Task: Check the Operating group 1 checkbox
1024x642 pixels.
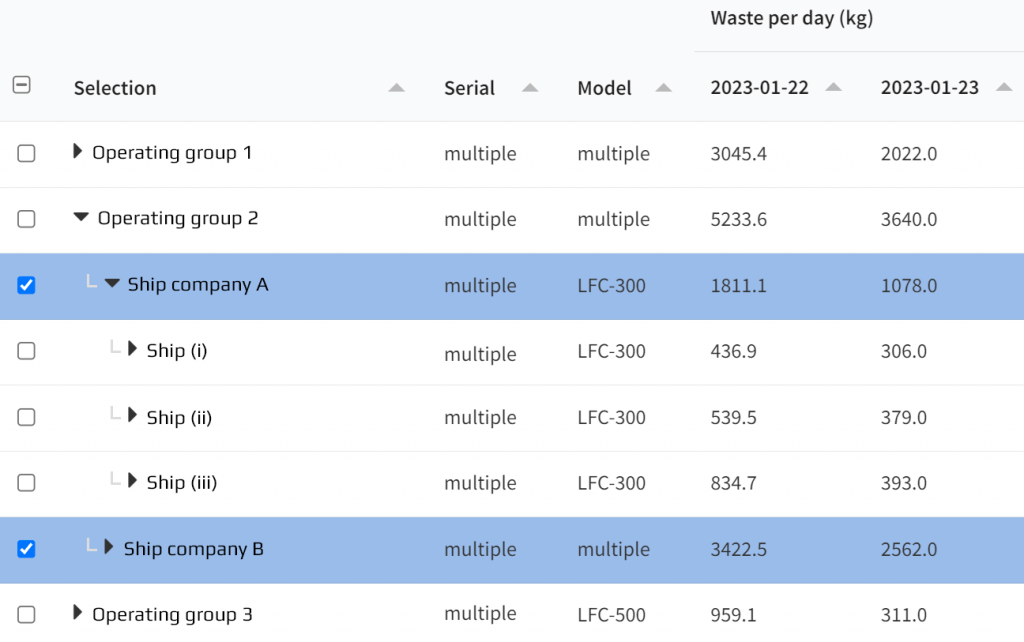Action: coord(27,153)
